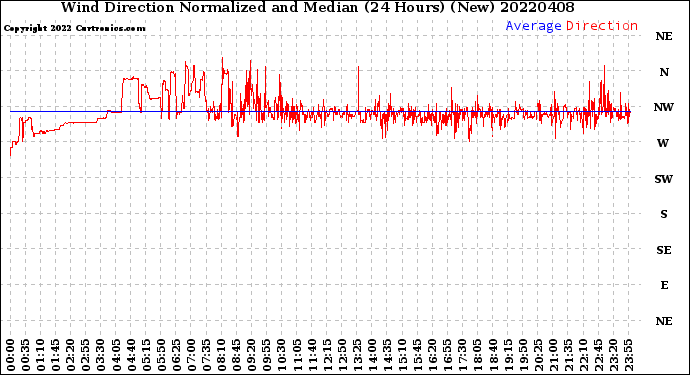The image size is (690, 375).
Task: Click the 11:40 time label
Action: pos(312,355)
